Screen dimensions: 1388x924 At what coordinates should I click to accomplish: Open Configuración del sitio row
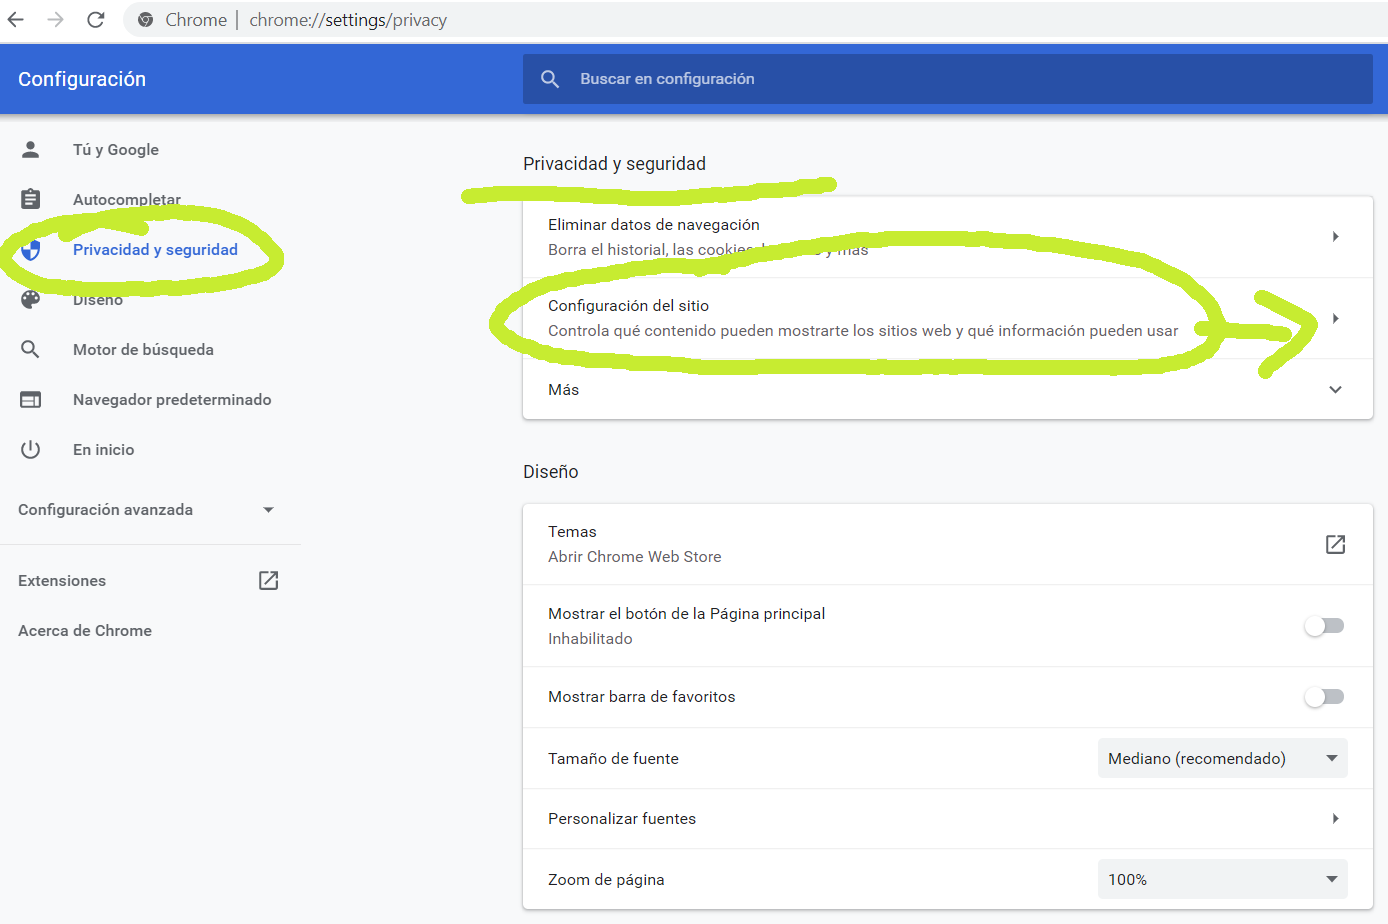click(x=947, y=318)
